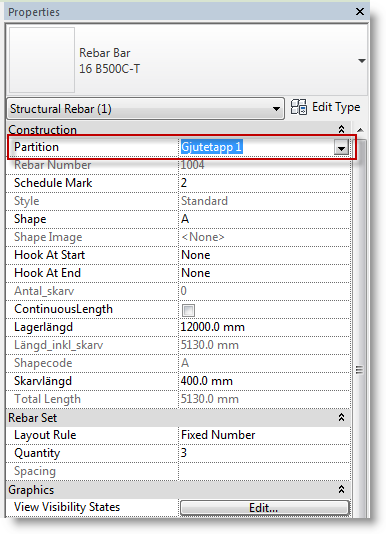Screen dimensions: 386x534
Task: Click the Shapecode label
Action: click(x=43, y=363)
